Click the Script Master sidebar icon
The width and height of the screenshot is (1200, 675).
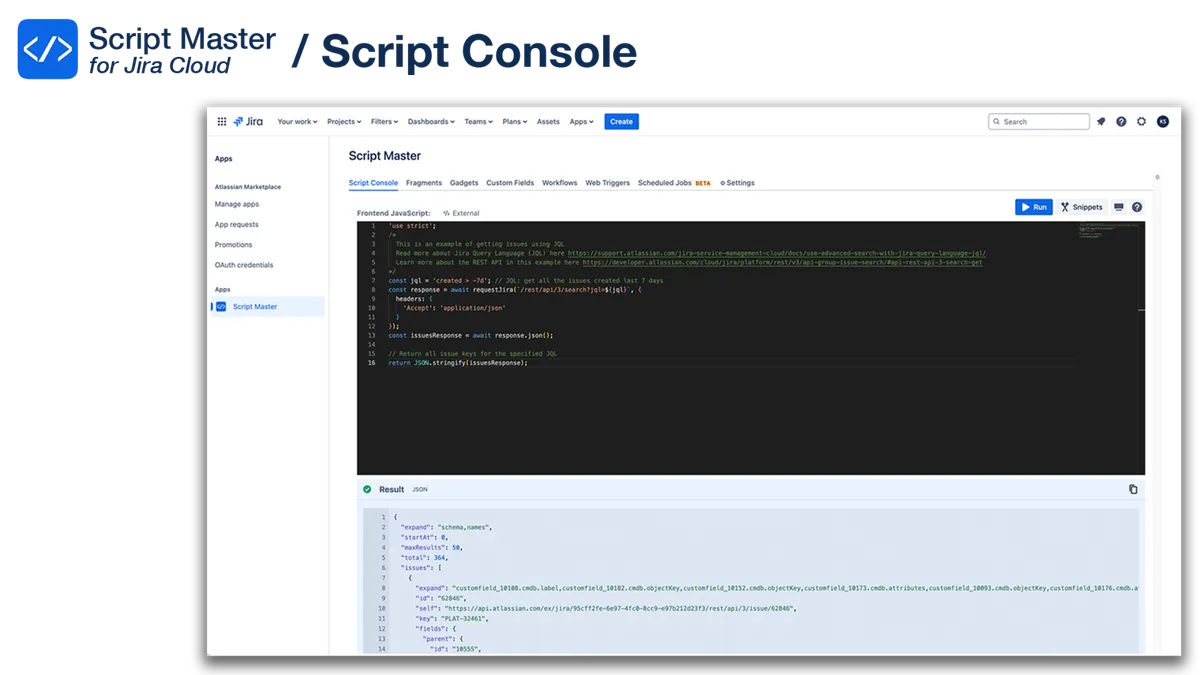[221, 307]
